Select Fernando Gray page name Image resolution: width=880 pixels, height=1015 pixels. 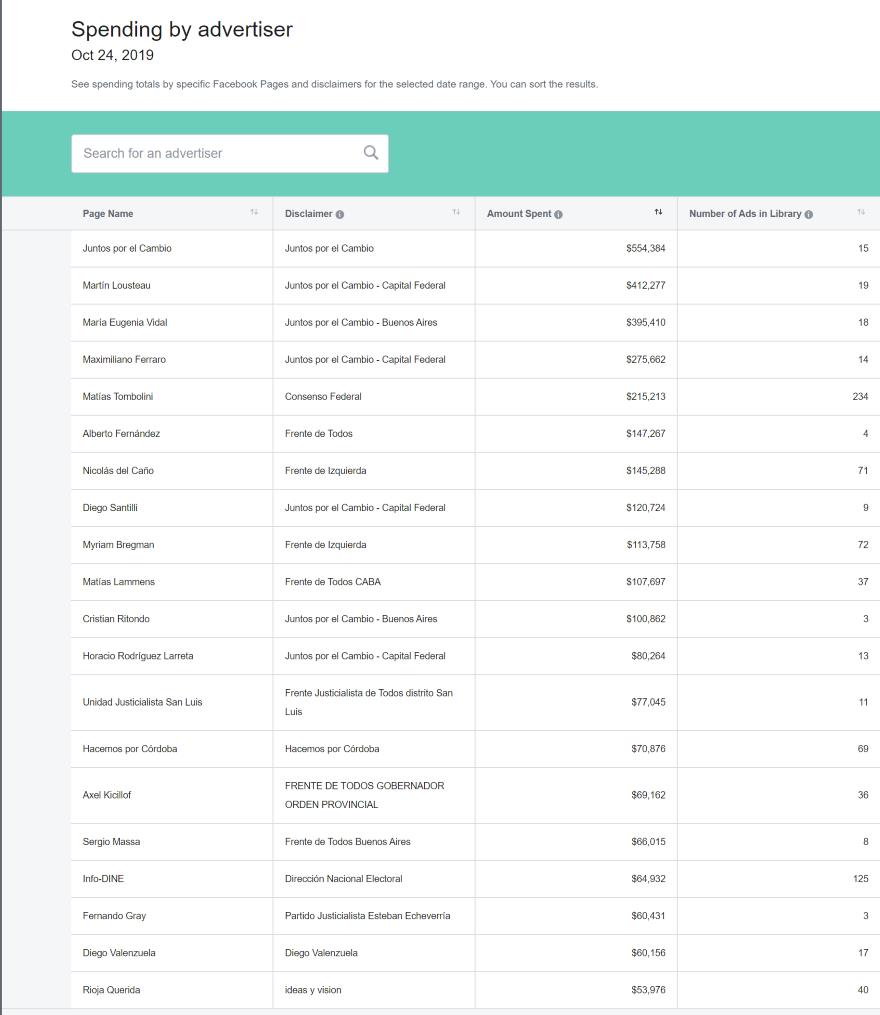pos(115,915)
